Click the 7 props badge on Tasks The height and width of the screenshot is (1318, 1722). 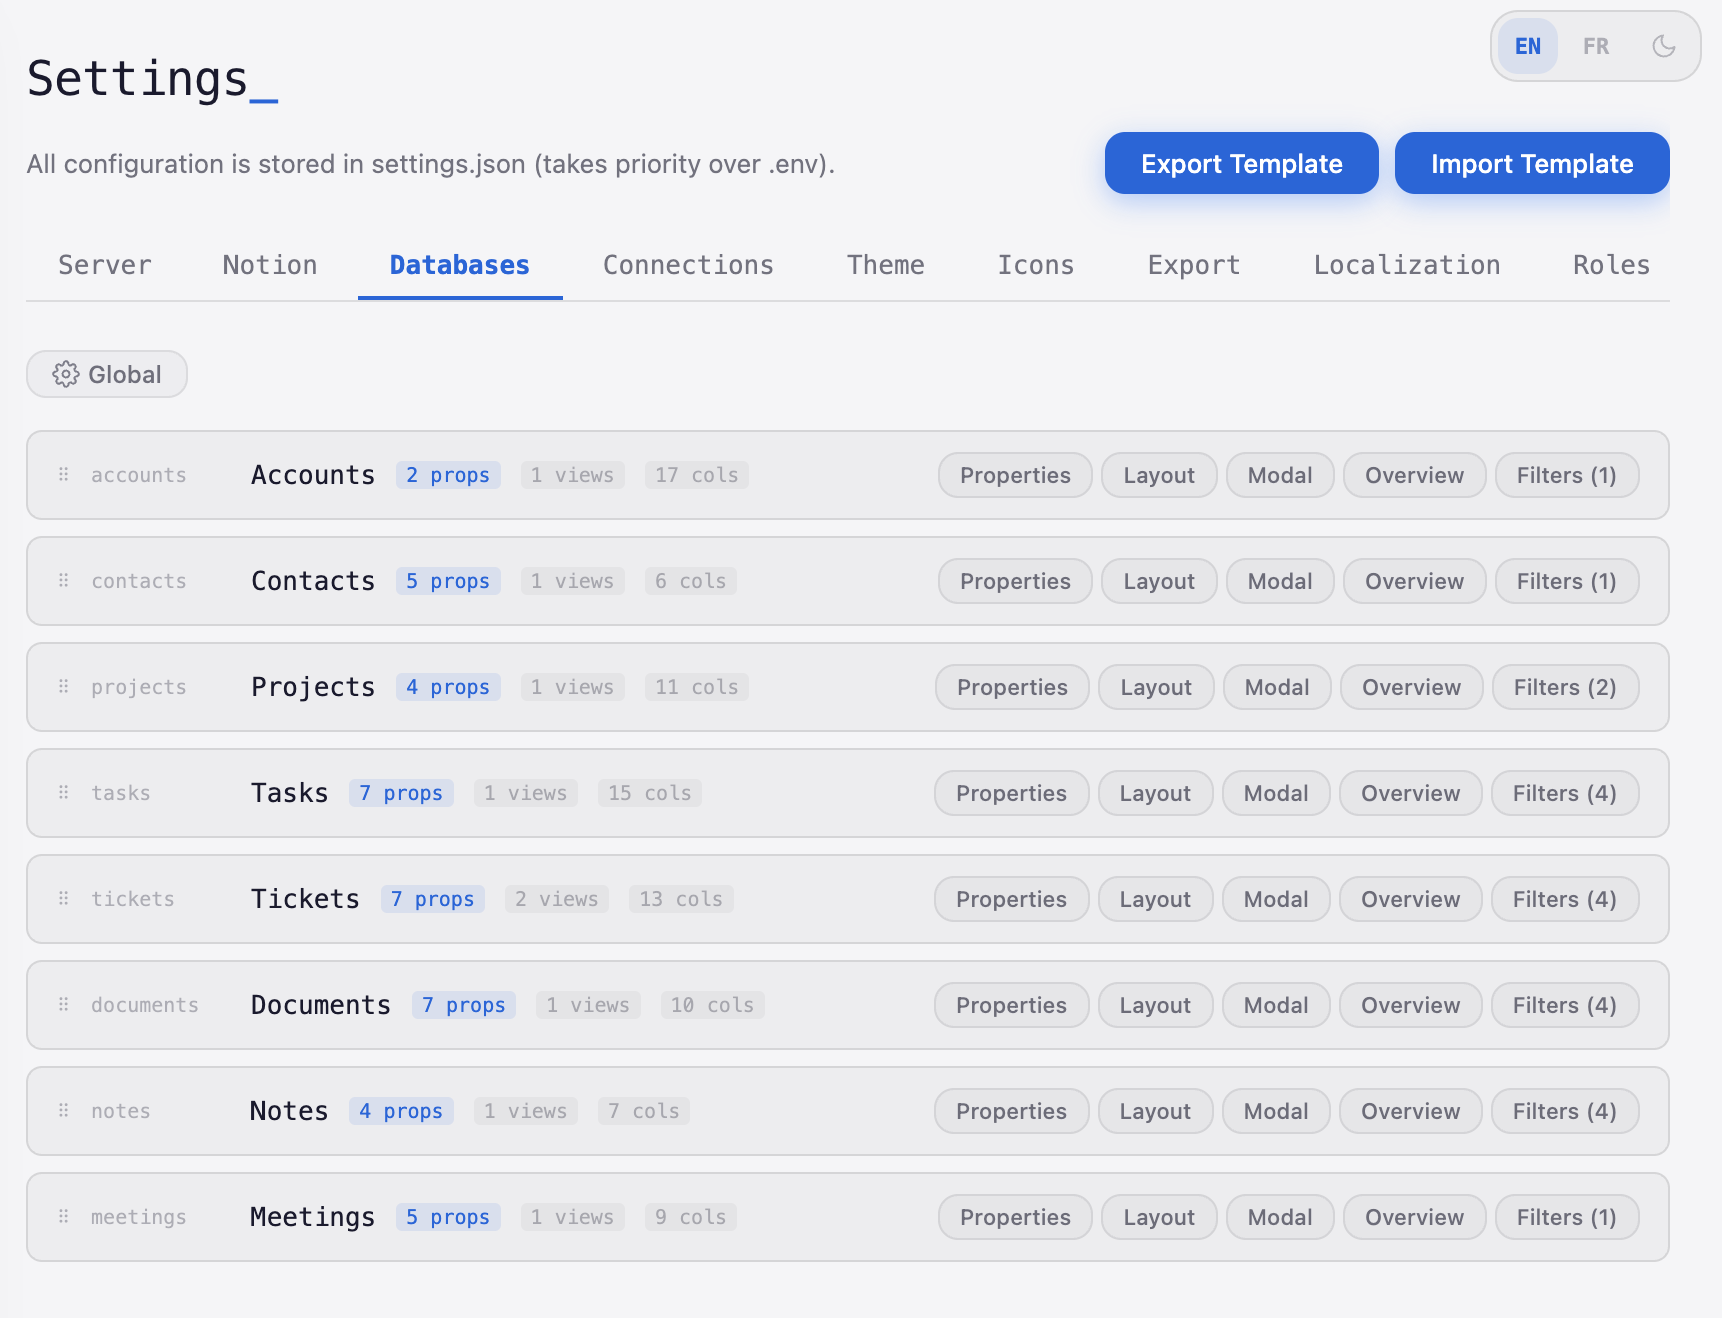pyautogui.click(x=401, y=793)
